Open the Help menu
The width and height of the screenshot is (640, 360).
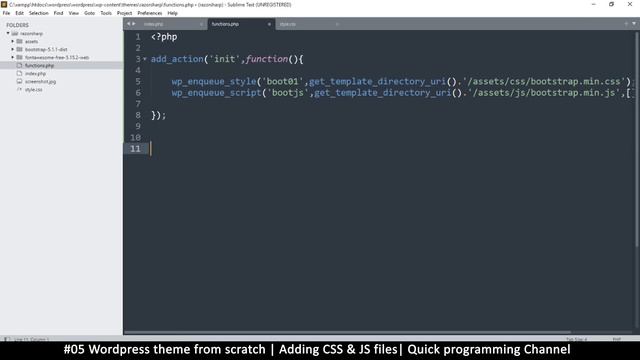(x=172, y=13)
